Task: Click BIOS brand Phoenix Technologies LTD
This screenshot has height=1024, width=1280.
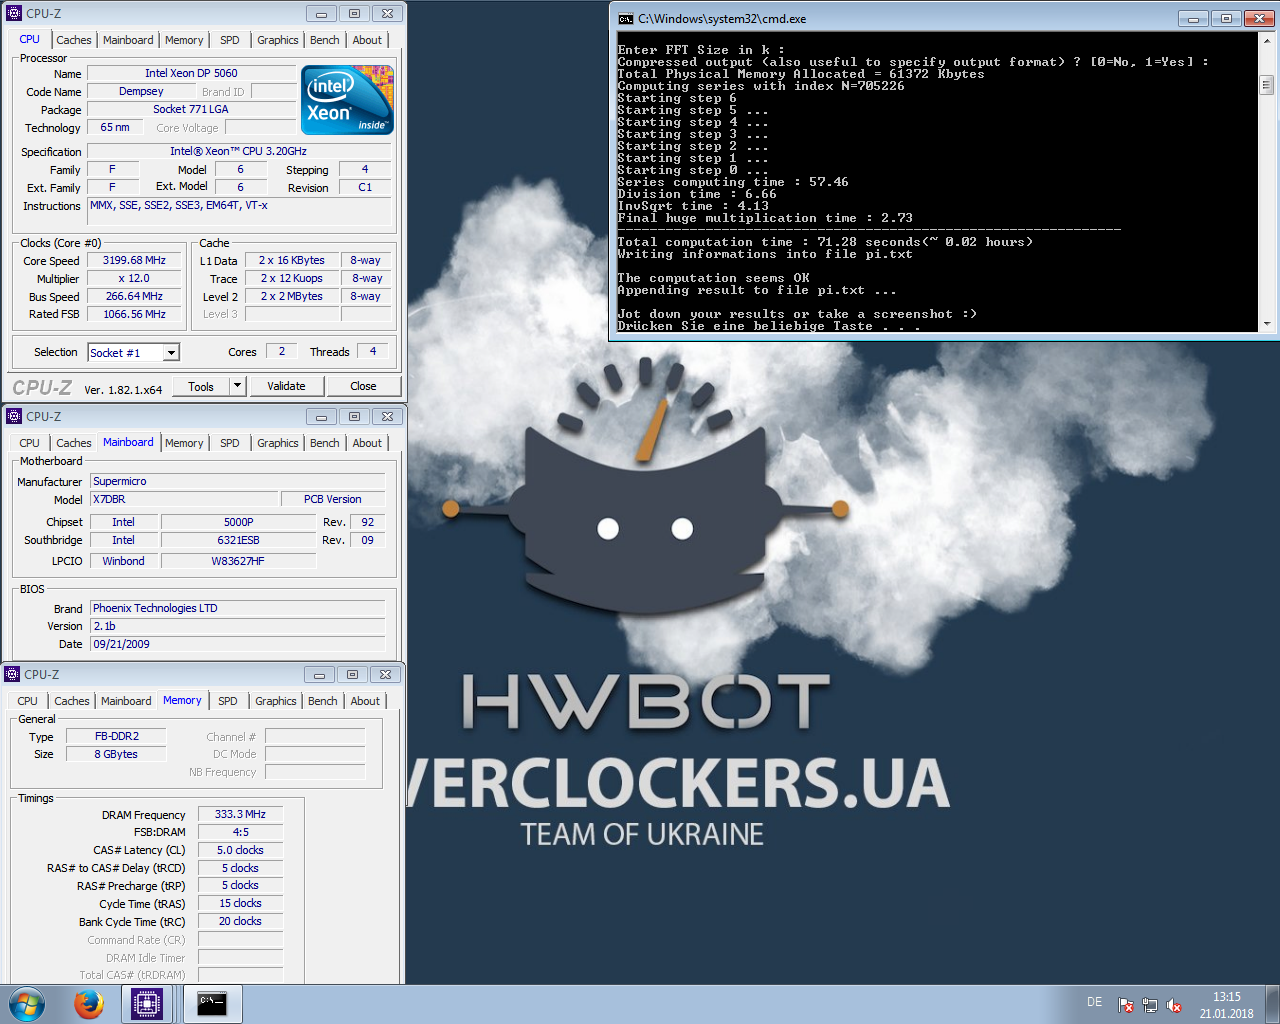Action: tap(238, 608)
